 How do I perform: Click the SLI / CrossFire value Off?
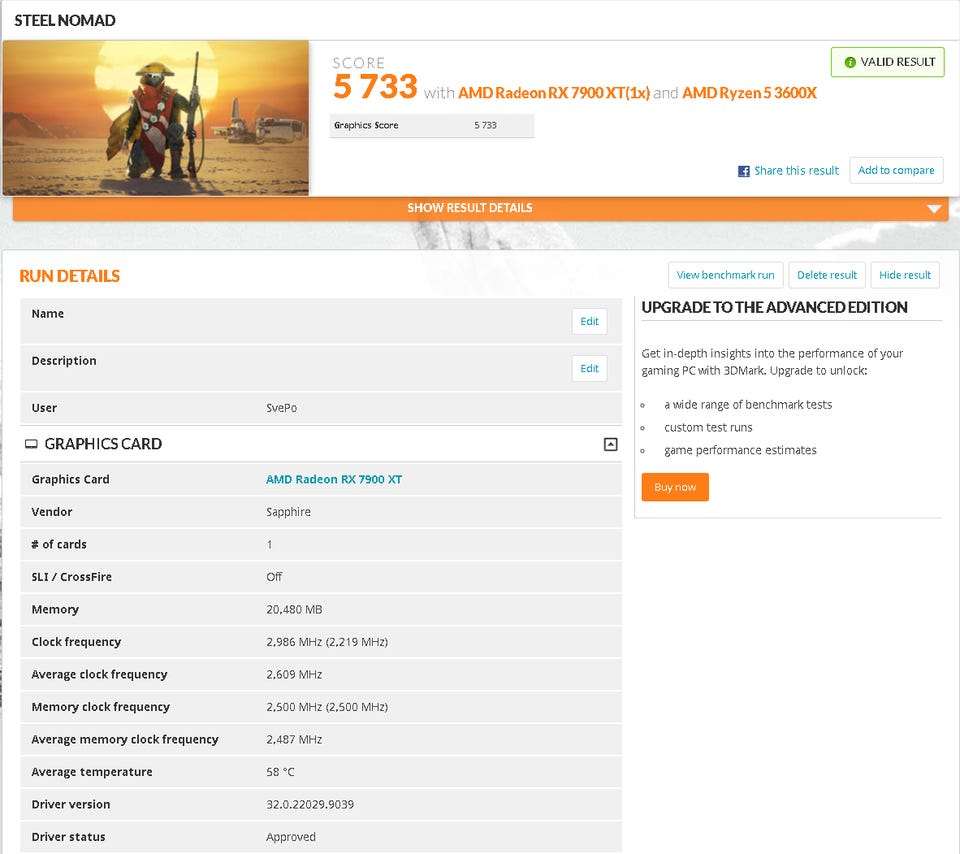point(274,577)
